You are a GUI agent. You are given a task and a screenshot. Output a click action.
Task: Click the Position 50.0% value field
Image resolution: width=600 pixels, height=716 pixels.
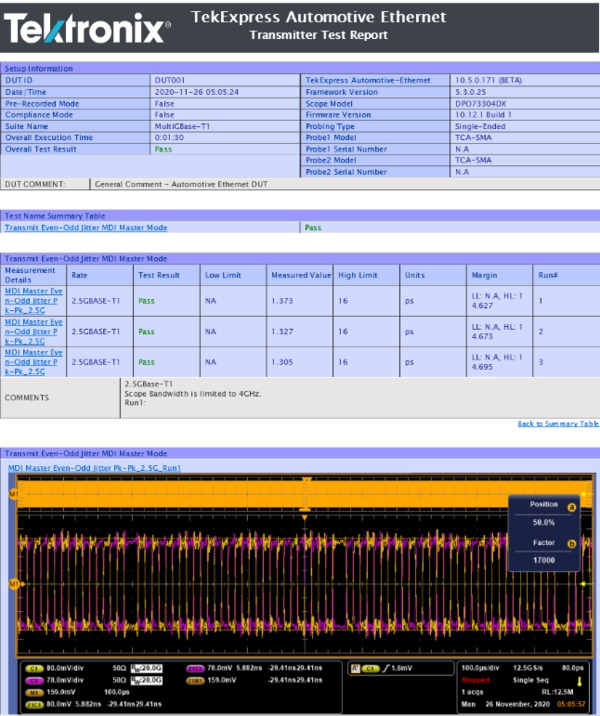point(543,522)
